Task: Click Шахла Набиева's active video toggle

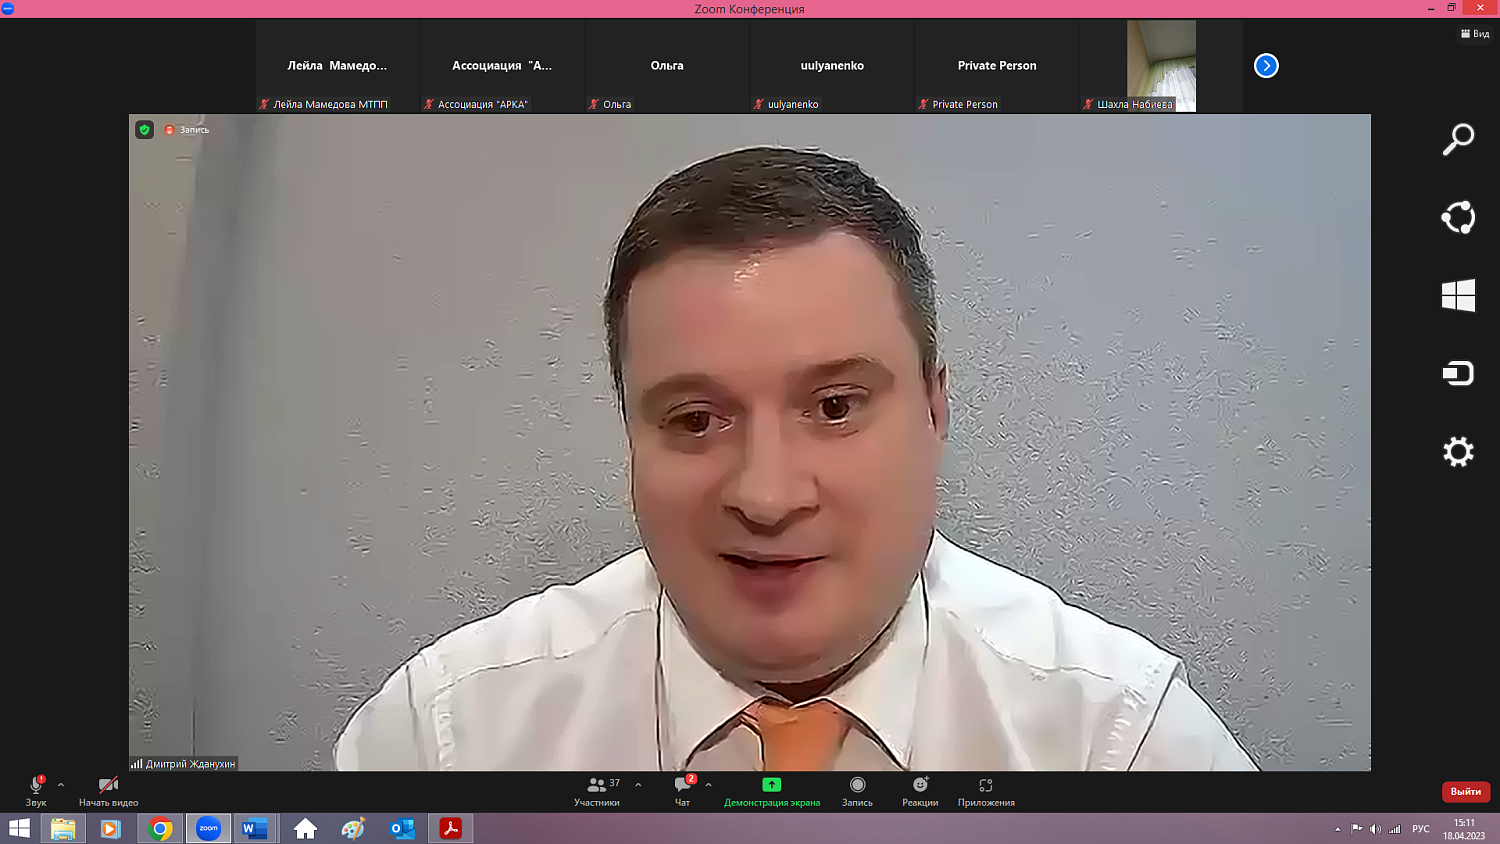Action: (1088, 104)
